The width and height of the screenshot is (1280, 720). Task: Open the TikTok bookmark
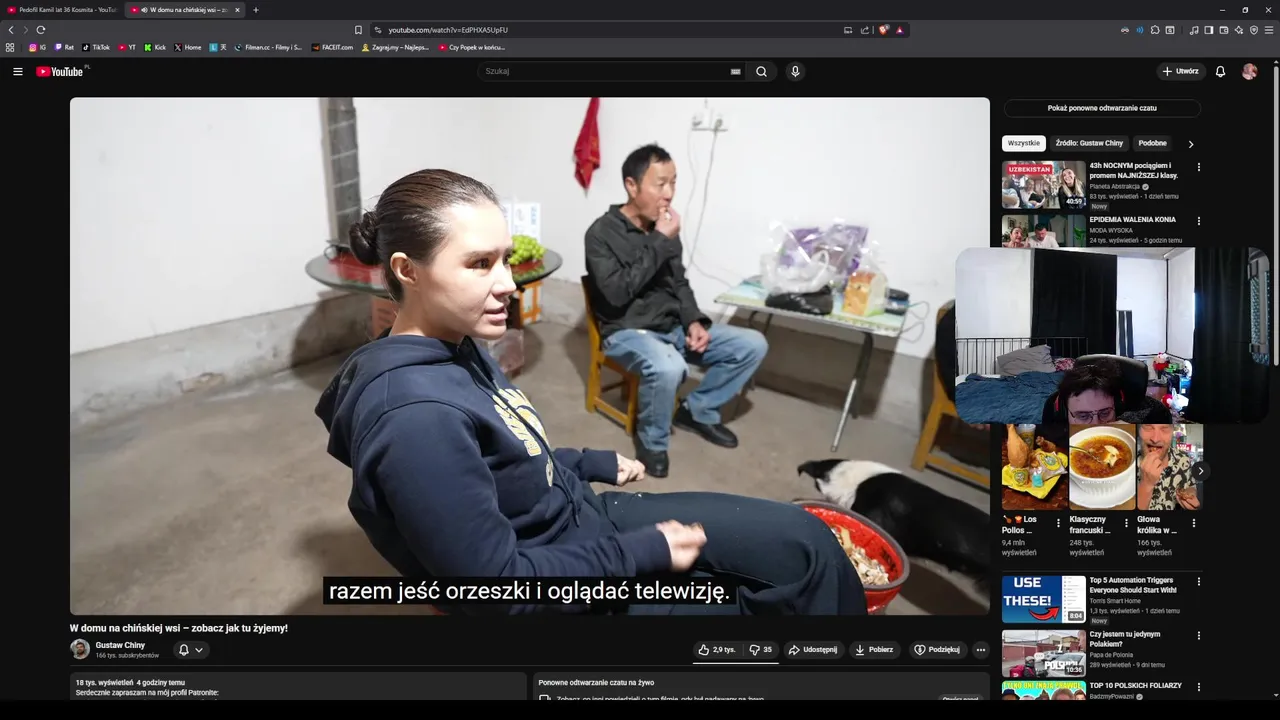pos(96,47)
